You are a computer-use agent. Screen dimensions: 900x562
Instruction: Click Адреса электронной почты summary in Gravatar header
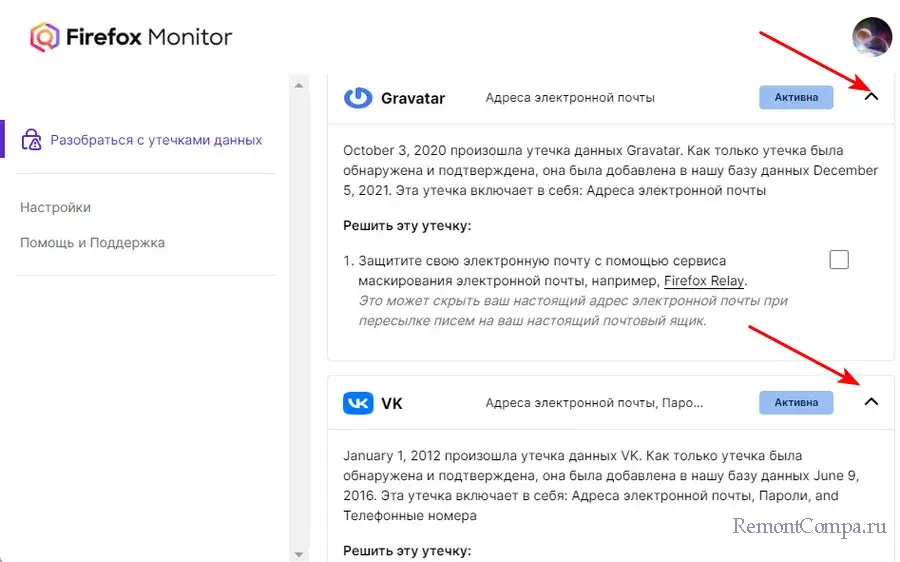pos(570,98)
